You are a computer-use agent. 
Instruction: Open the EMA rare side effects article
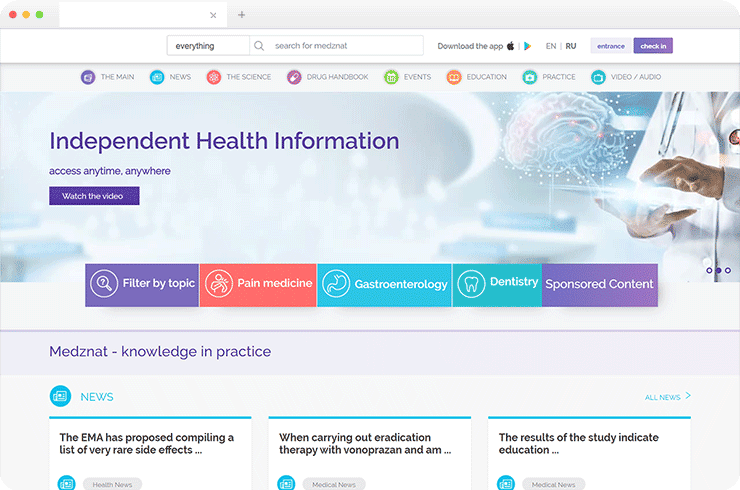click(147, 444)
